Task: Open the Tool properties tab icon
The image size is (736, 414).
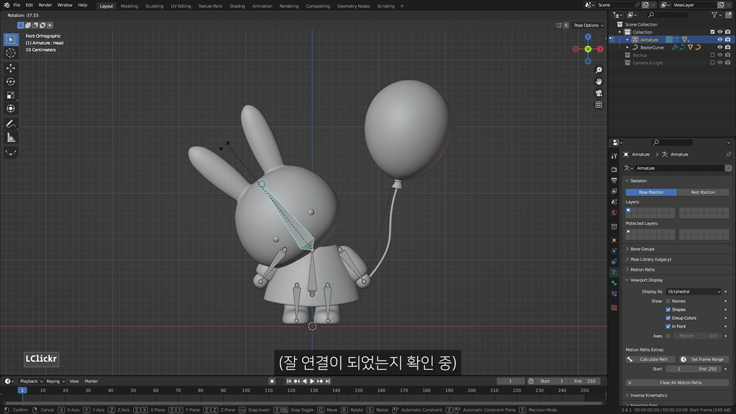Action: (614, 156)
